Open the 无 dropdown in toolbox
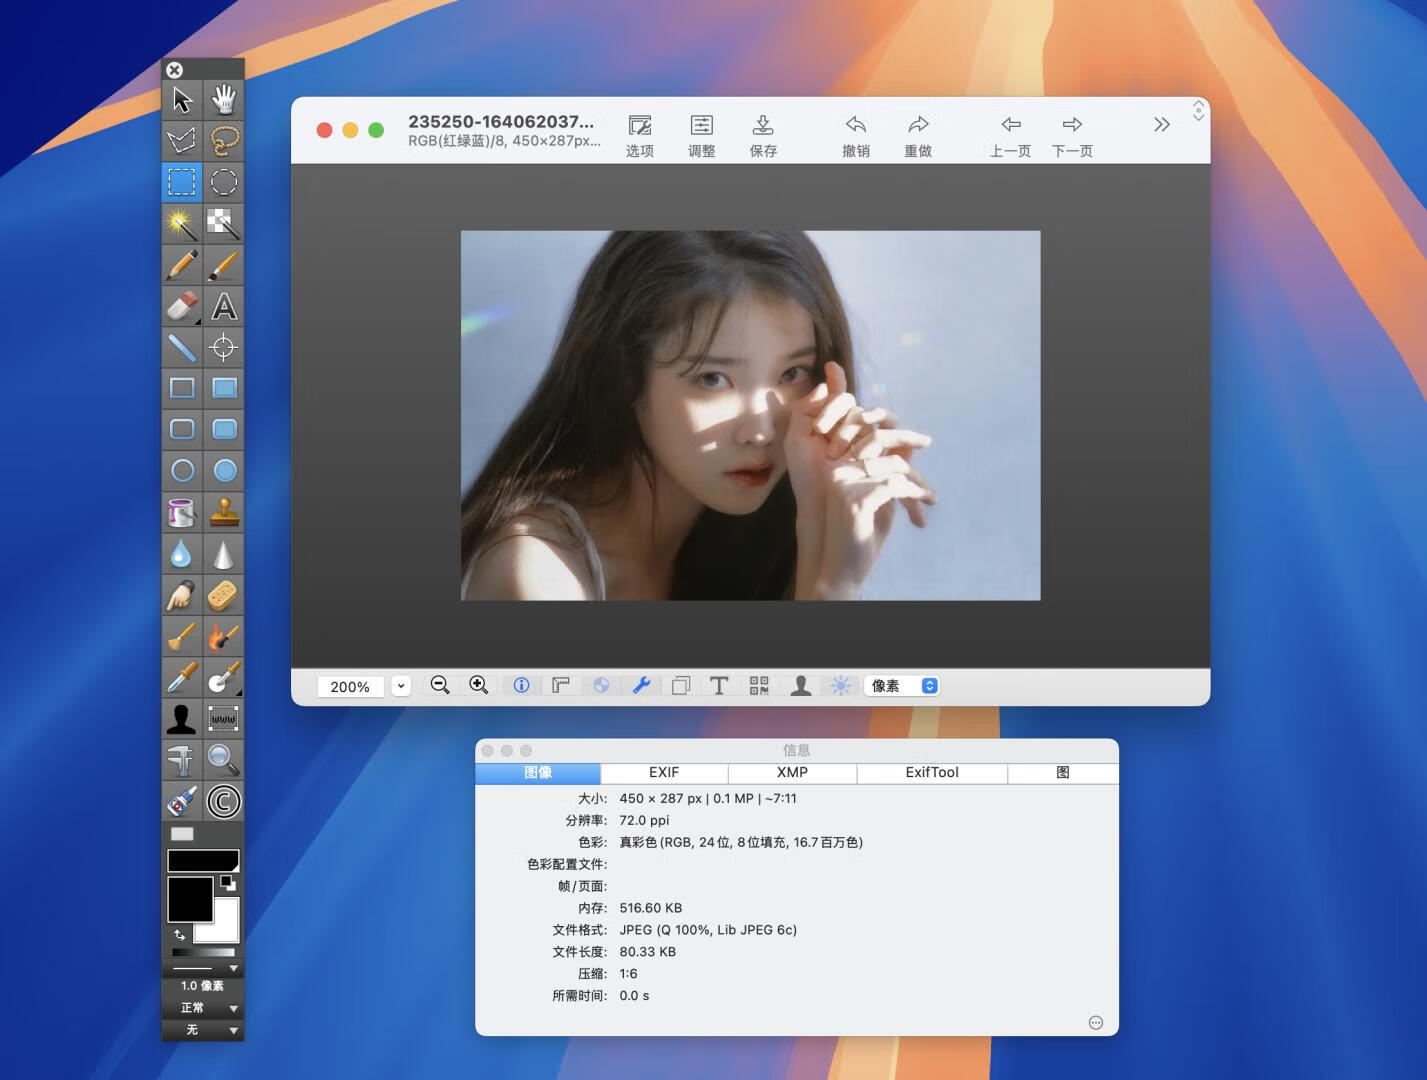The image size is (1427, 1080). pyautogui.click(x=203, y=1030)
